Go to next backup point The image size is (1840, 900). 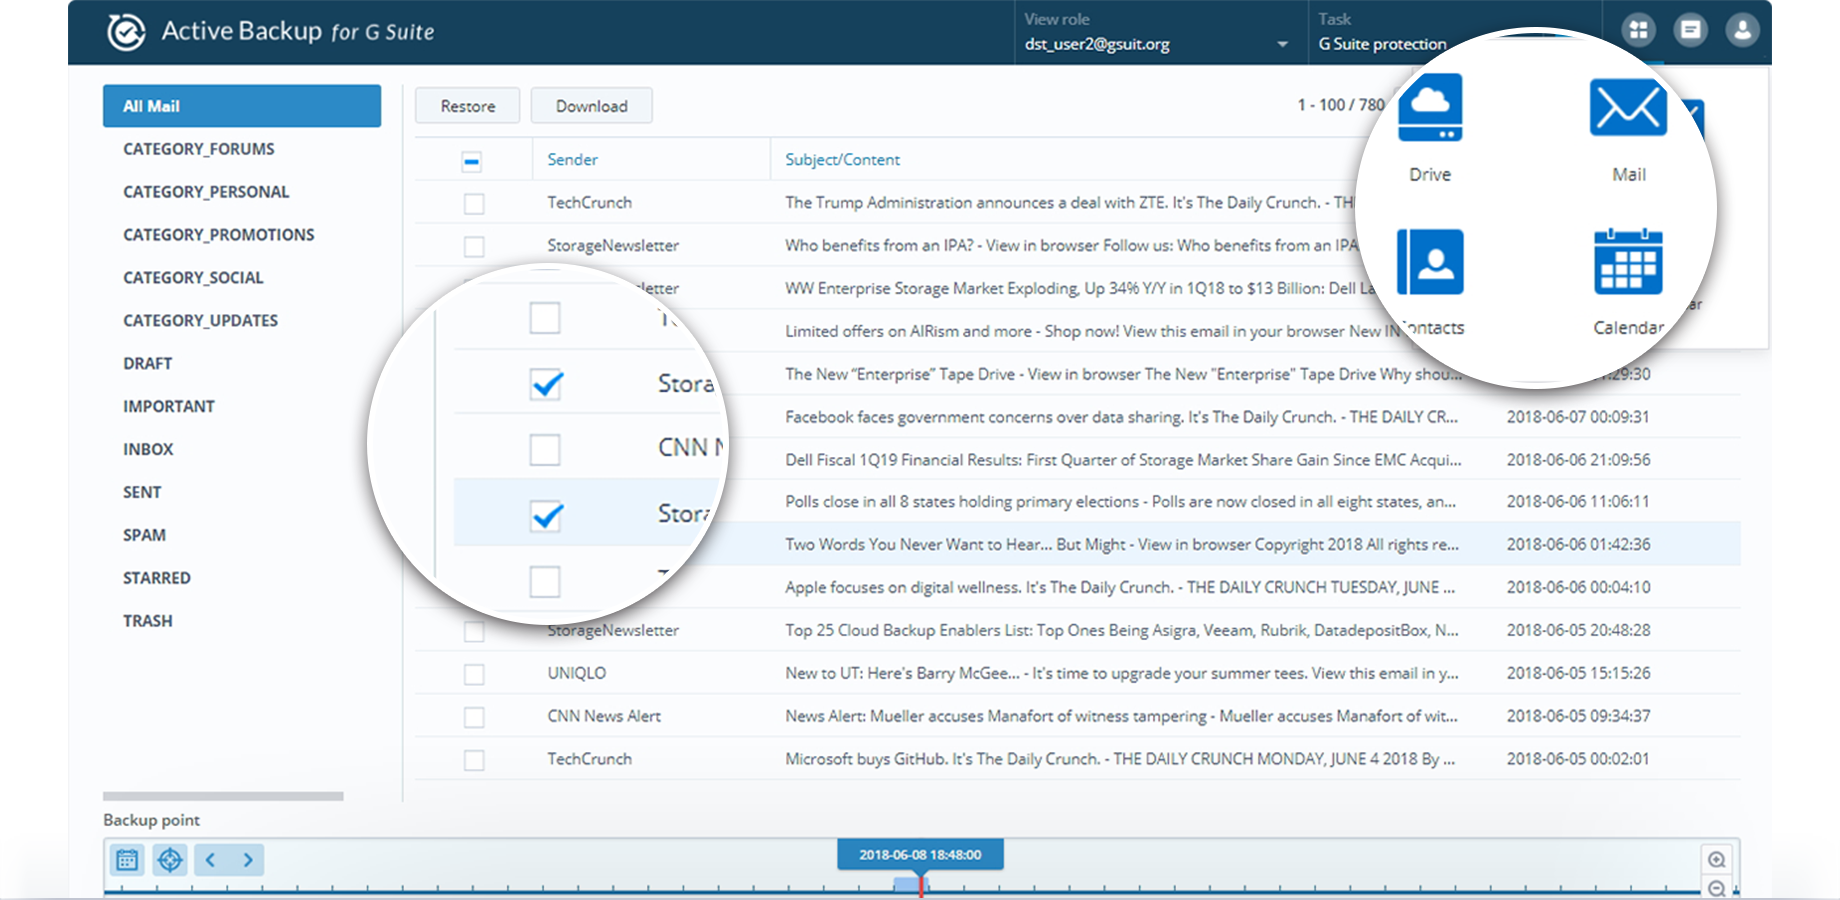point(248,859)
